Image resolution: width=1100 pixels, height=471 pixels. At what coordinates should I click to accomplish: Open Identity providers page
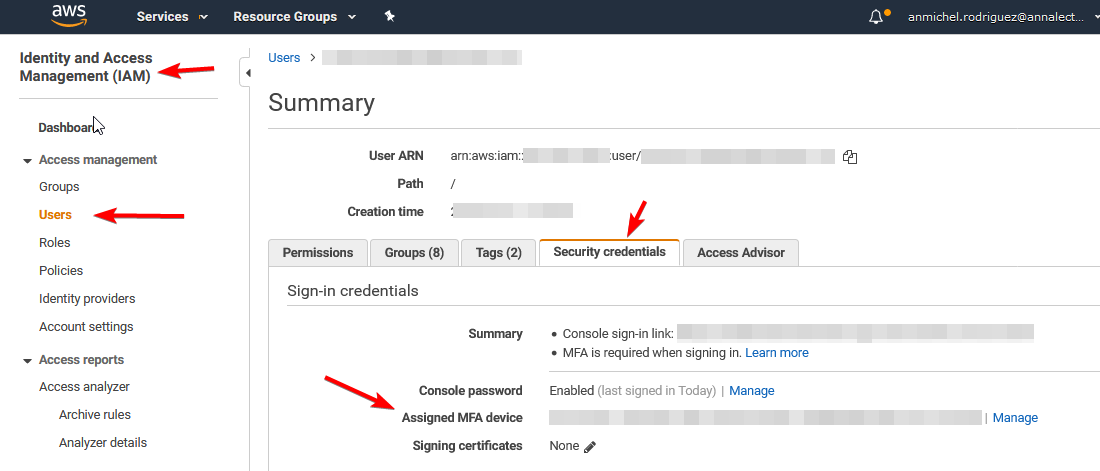pyautogui.click(x=87, y=299)
